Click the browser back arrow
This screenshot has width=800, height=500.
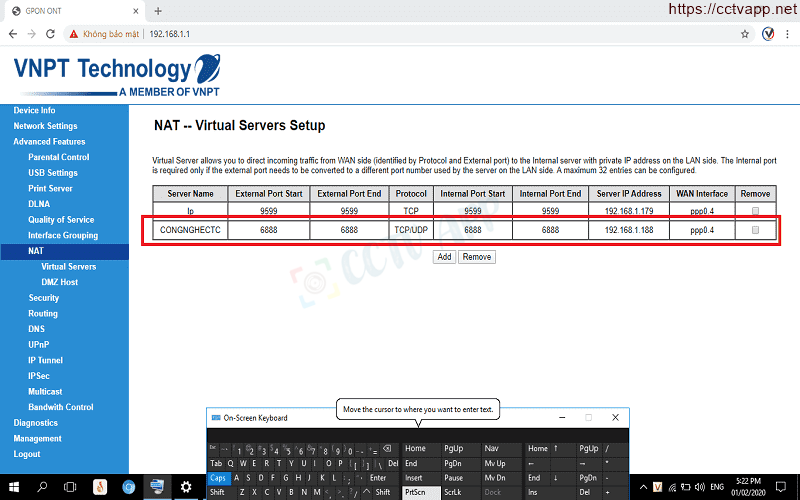12,33
